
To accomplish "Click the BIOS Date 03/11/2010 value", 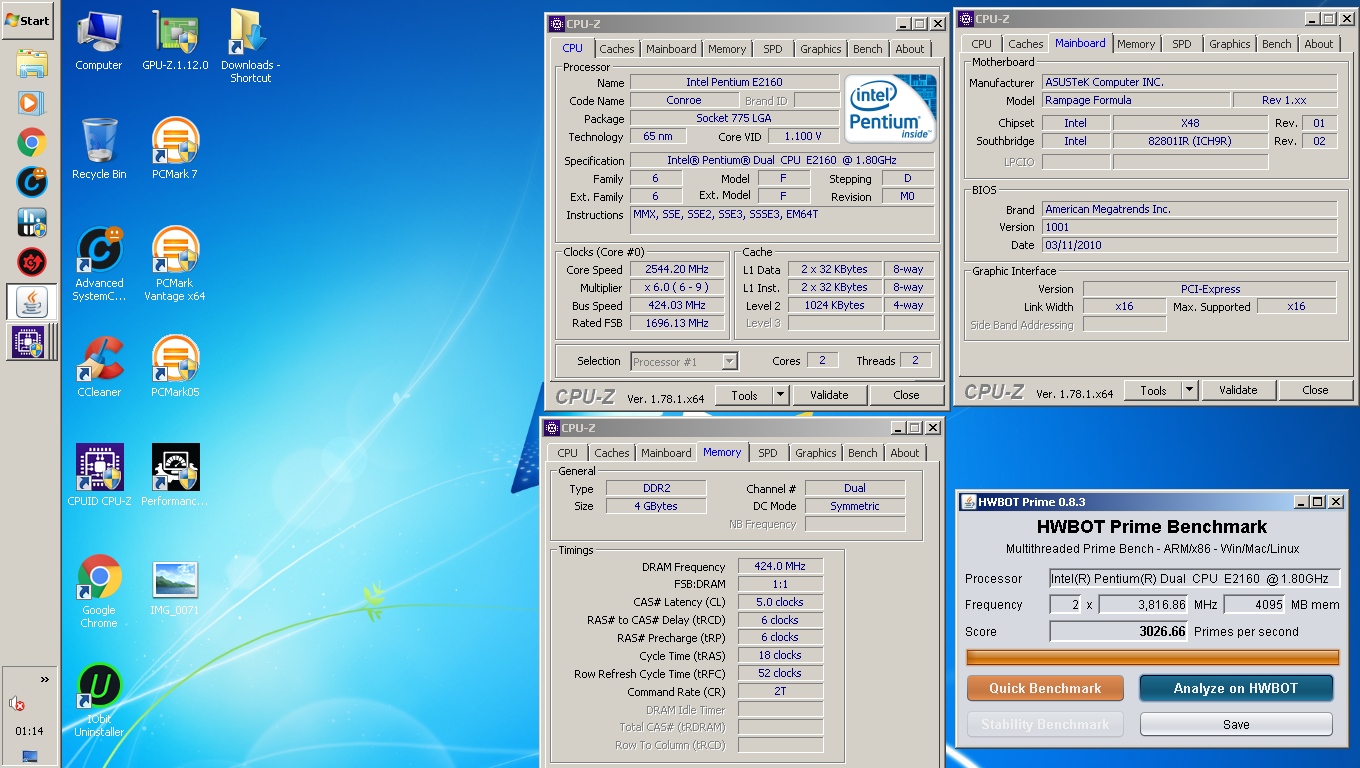I will coord(1189,245).
